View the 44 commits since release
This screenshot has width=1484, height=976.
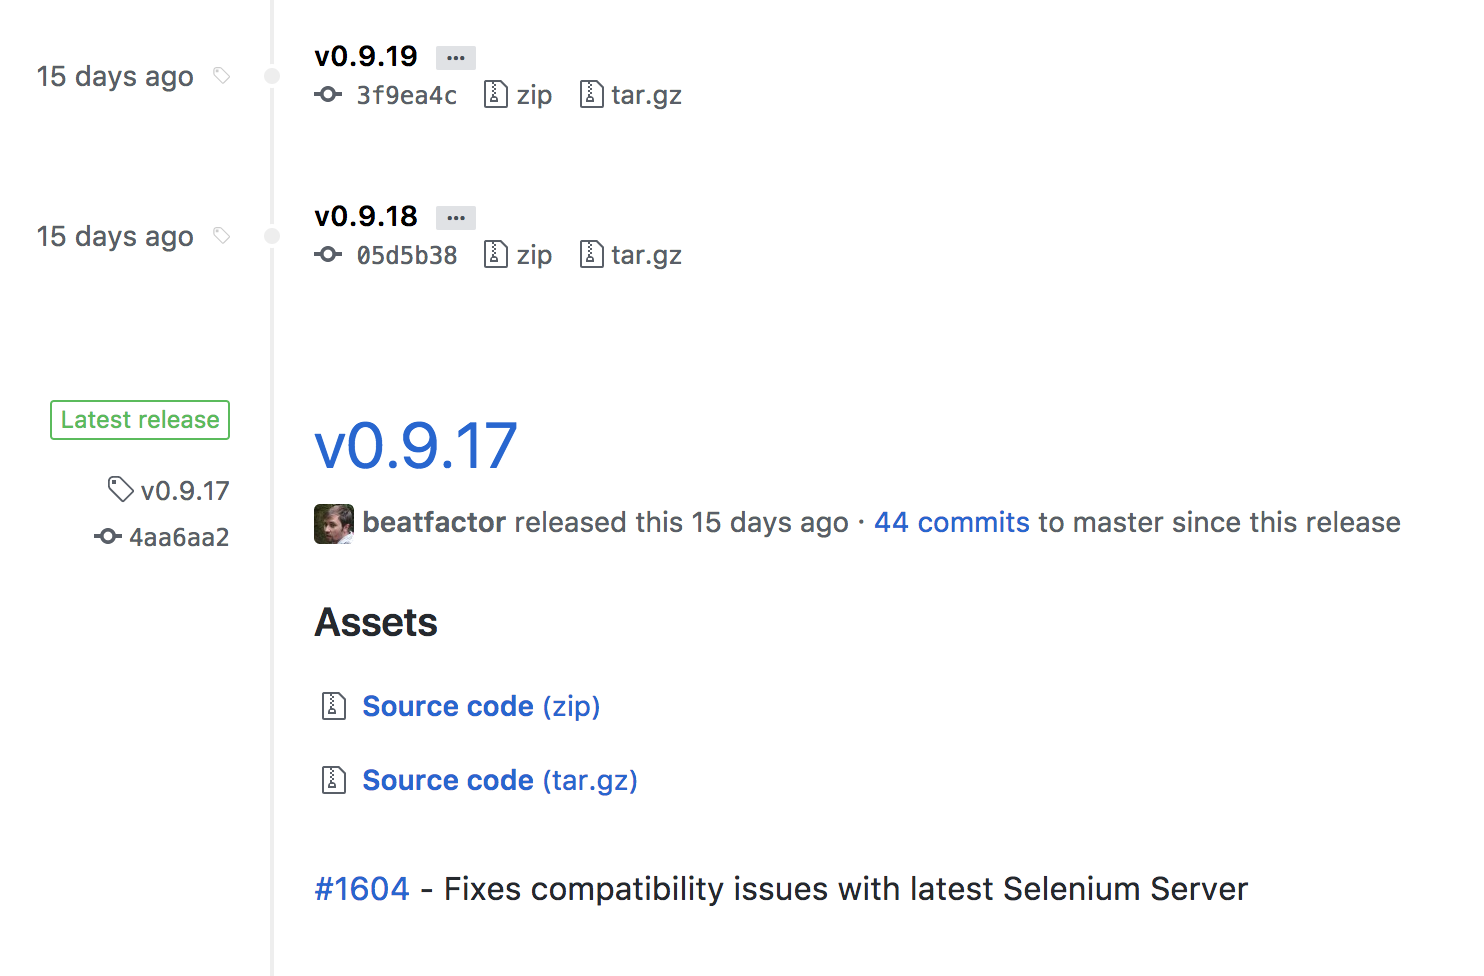point(952,523)
